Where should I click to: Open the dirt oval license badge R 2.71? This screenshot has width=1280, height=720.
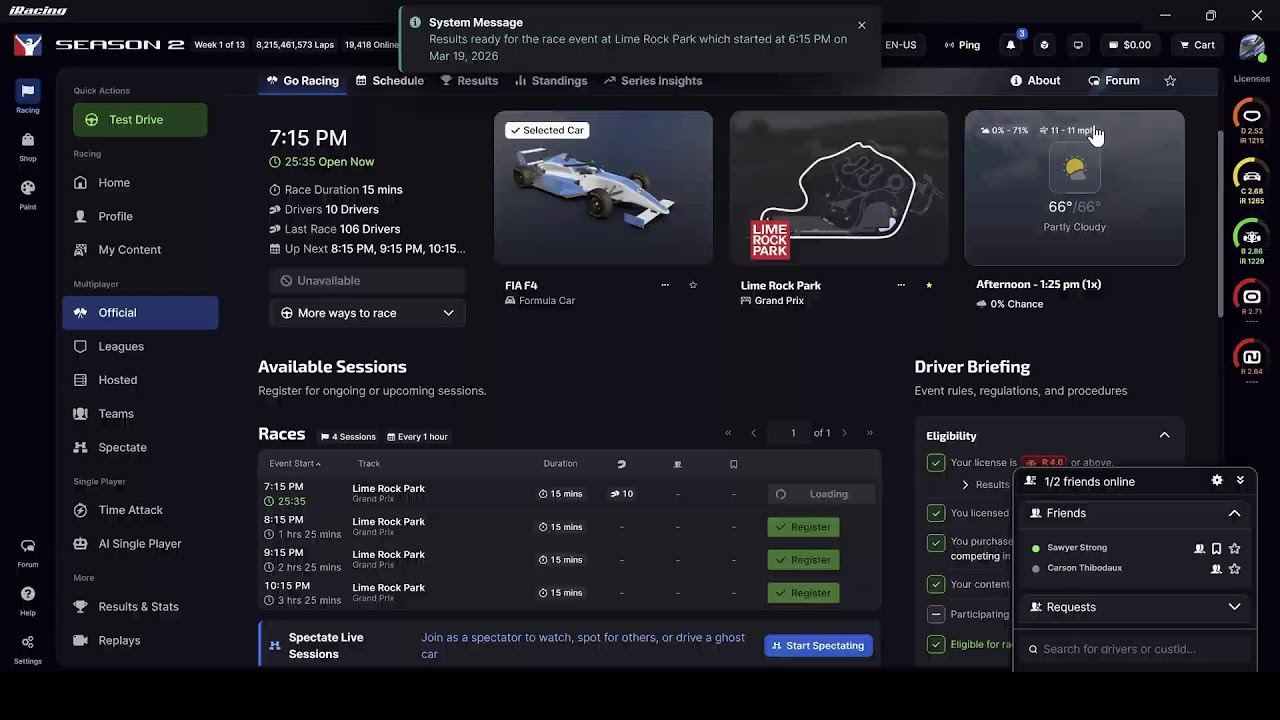(1252, 300)
